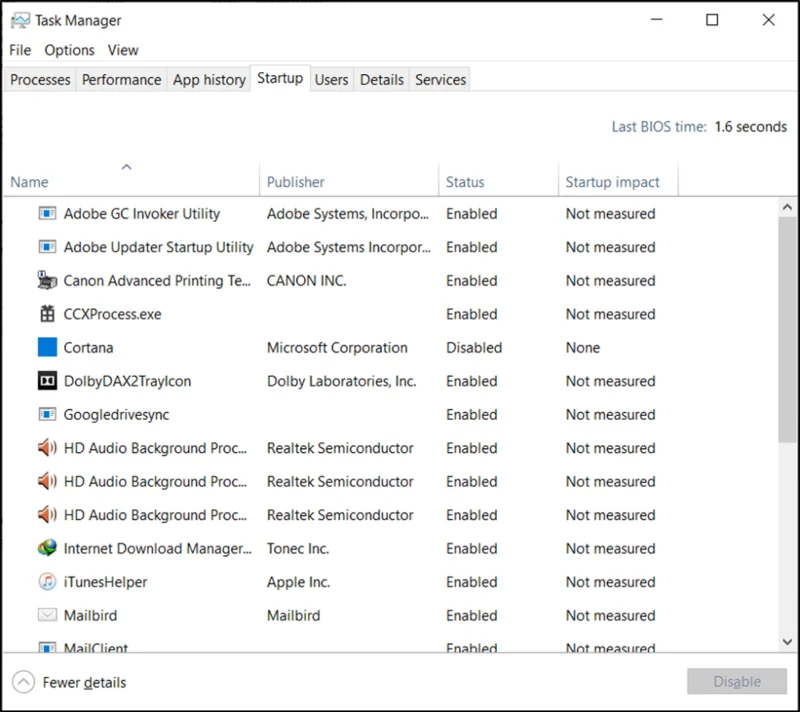Image resolution: width=800 pixels, height=712 pixels.
Task: Click the Disabled status of Cortana
Action: (x=474, y=348)
